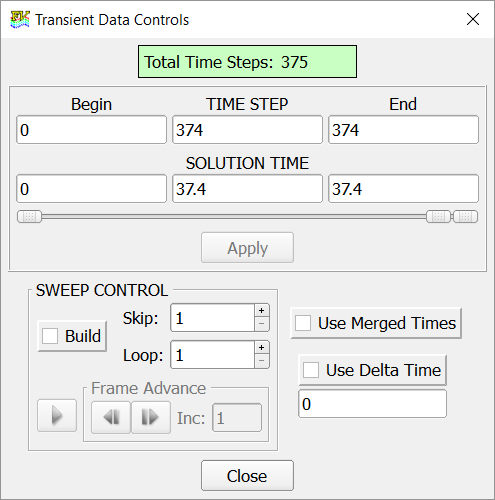Check the Use Delta Time box

click(311, 370)
